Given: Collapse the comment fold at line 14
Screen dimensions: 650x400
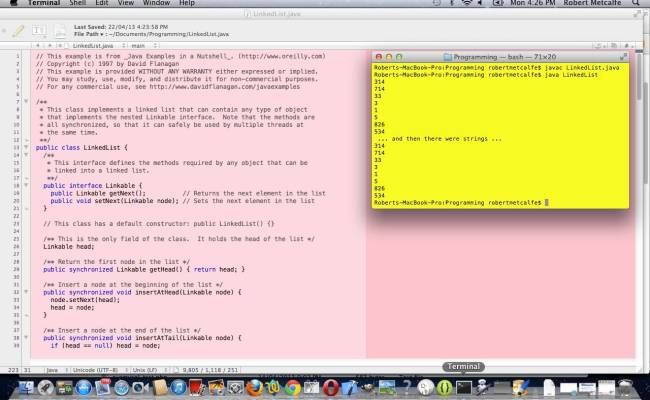Looking at the screenshot, I should [x=26, y=155].
